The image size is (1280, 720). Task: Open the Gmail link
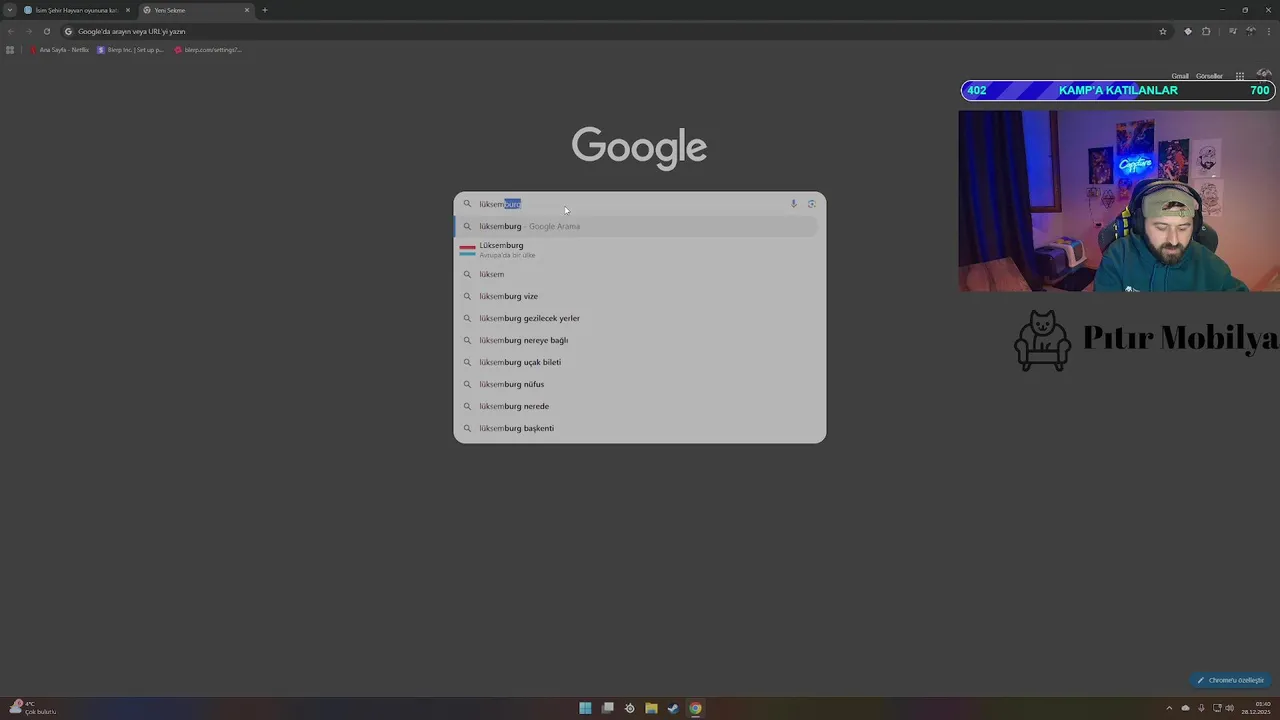[1180, 76]
